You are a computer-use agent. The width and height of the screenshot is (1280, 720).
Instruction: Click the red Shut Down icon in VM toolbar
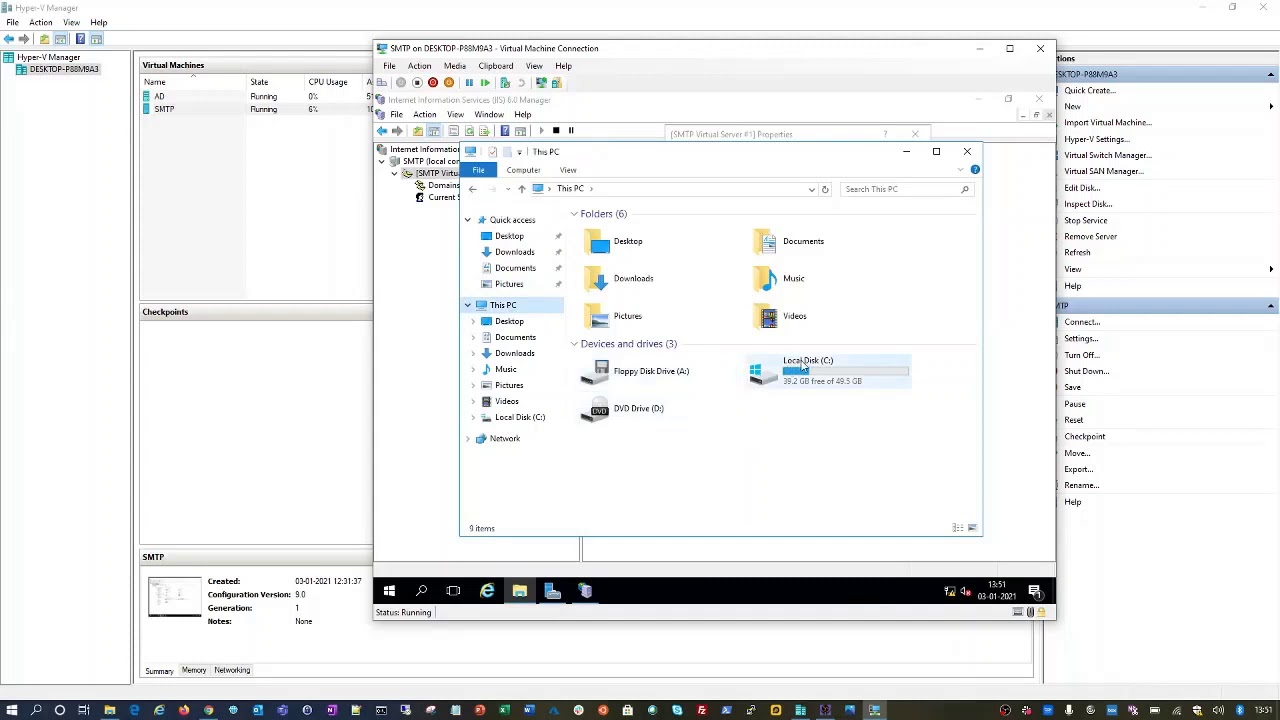(x=433, y=83)
